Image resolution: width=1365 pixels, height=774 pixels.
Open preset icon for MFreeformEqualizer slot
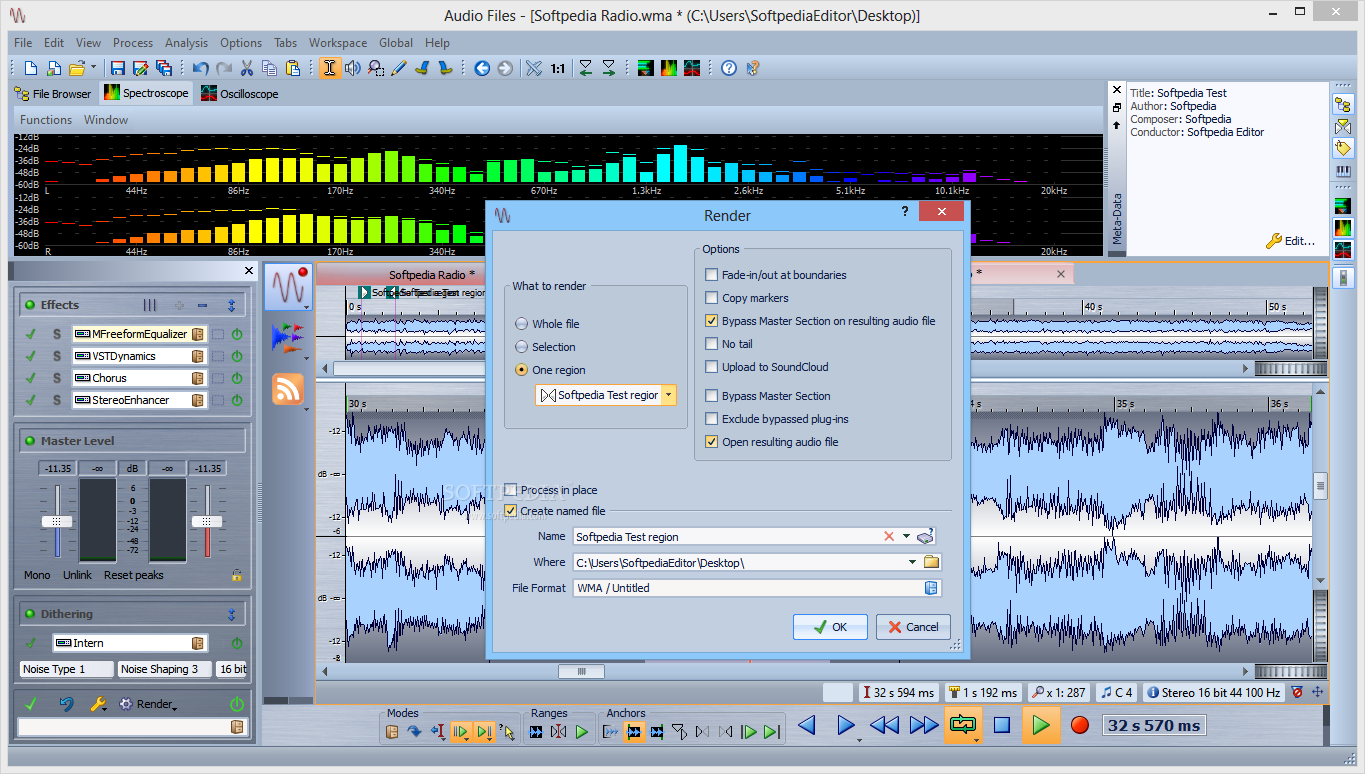click(x=198, y=334)
